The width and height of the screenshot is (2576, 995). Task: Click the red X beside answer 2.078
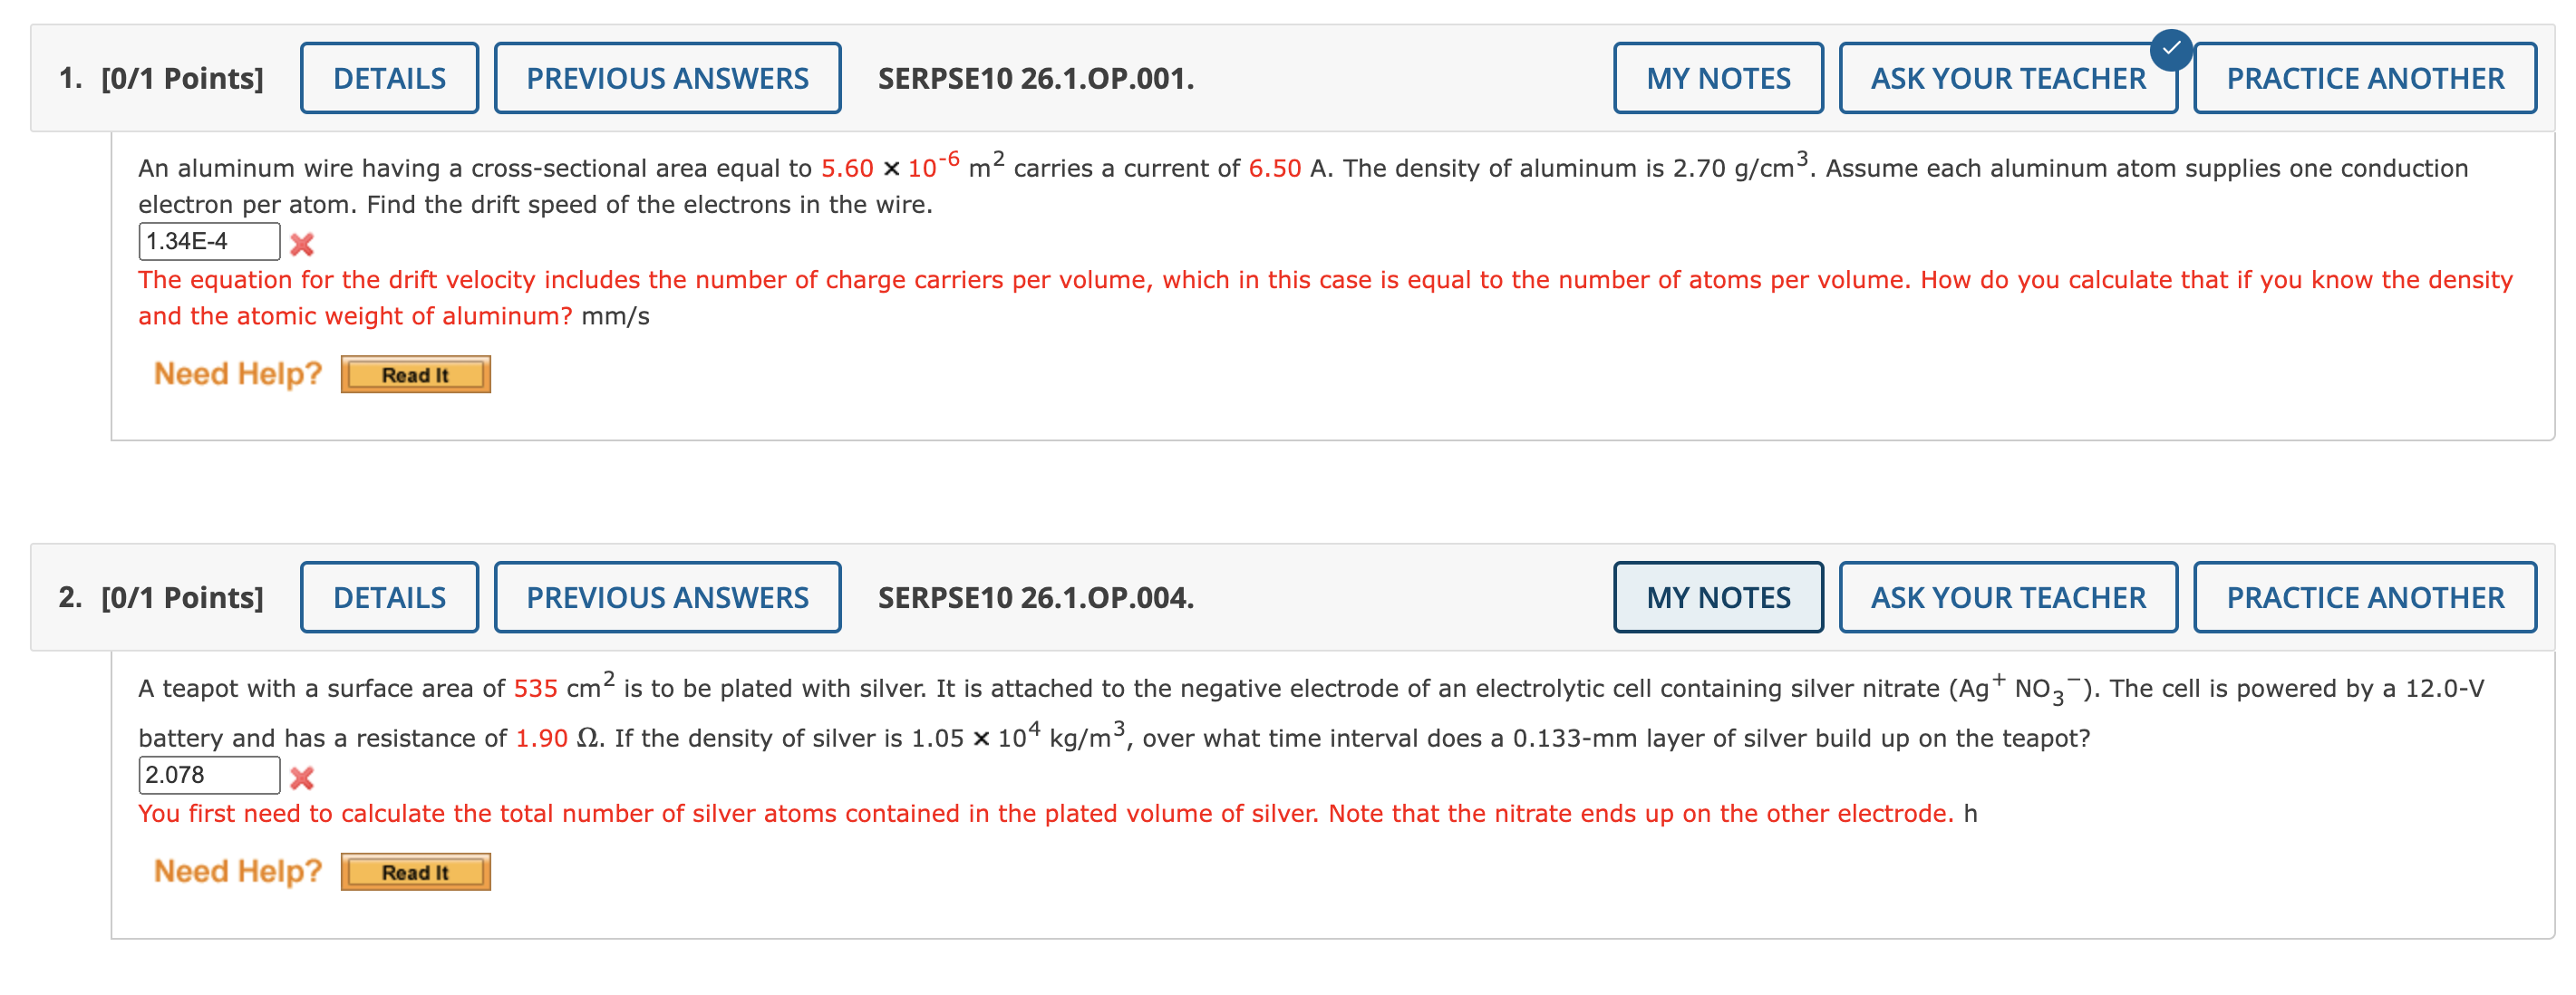coord(302,775)
